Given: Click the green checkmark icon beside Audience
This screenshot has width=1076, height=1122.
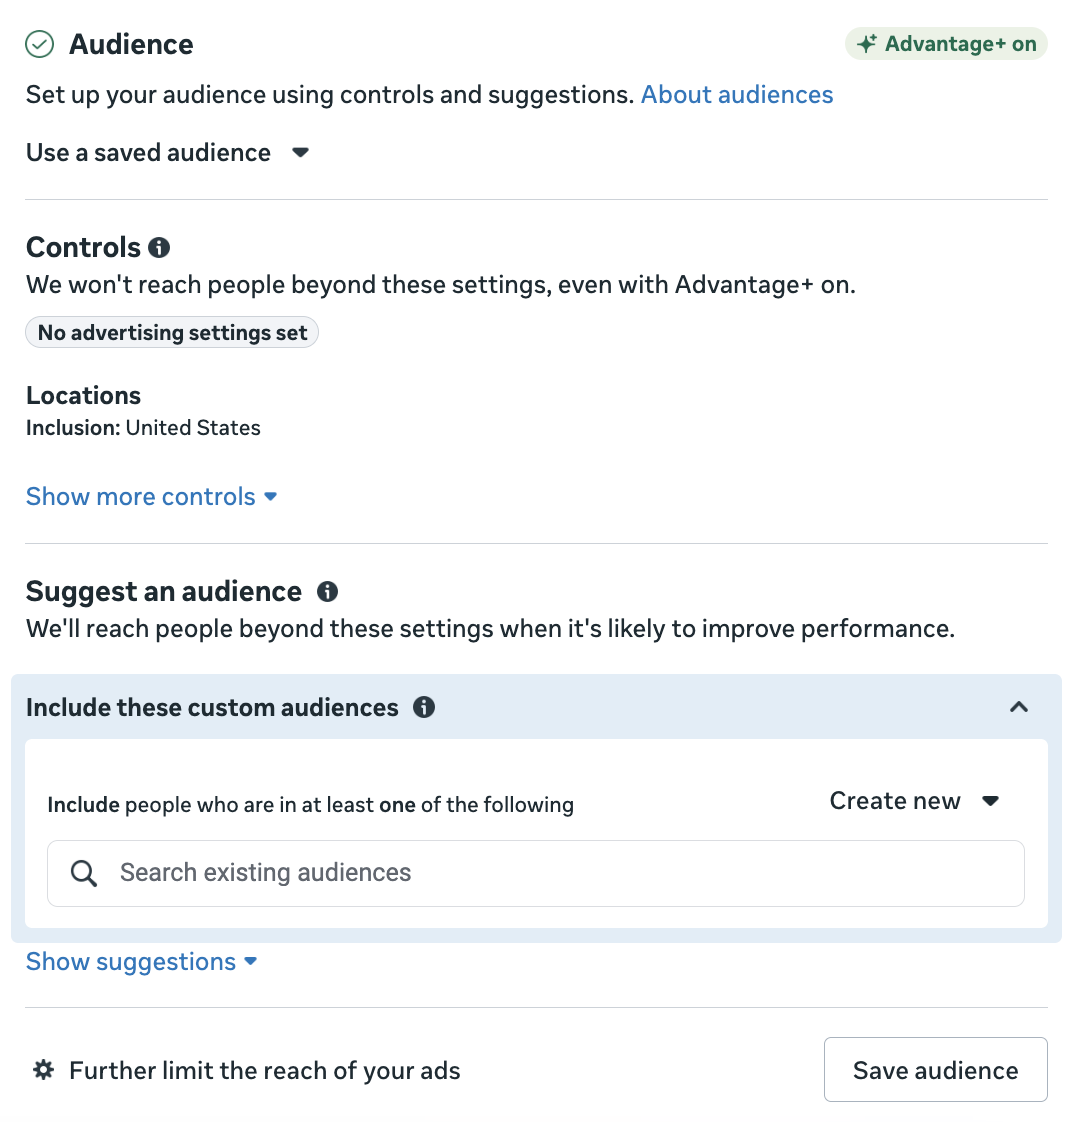Looking at the screenshot, I should (39, 44).
